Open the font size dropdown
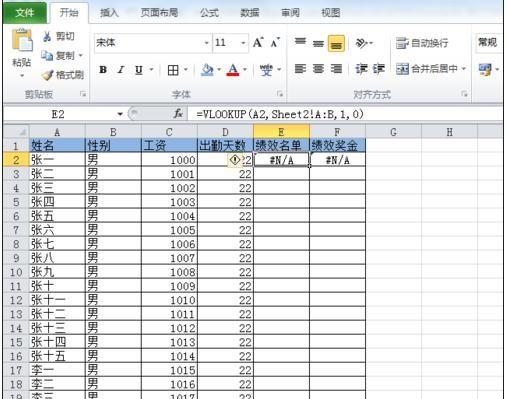This screenshot has height=399, width=507. point(243,43)
